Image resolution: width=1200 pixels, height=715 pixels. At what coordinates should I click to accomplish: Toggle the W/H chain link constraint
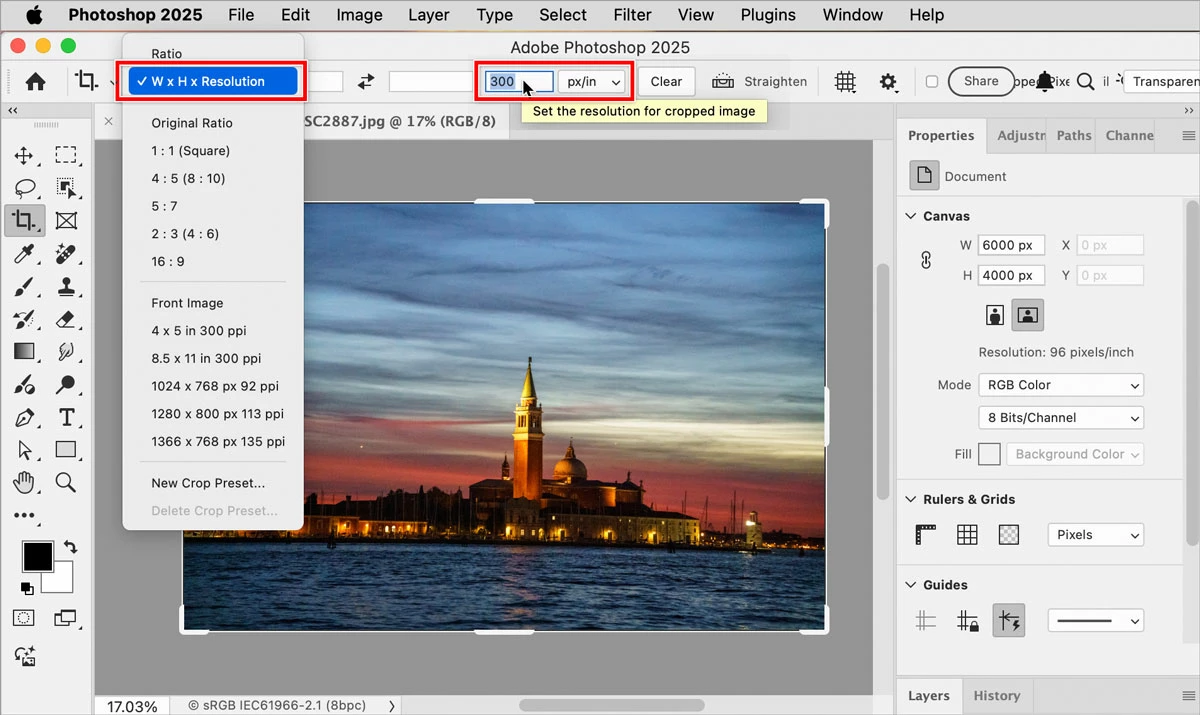point(926,260)
